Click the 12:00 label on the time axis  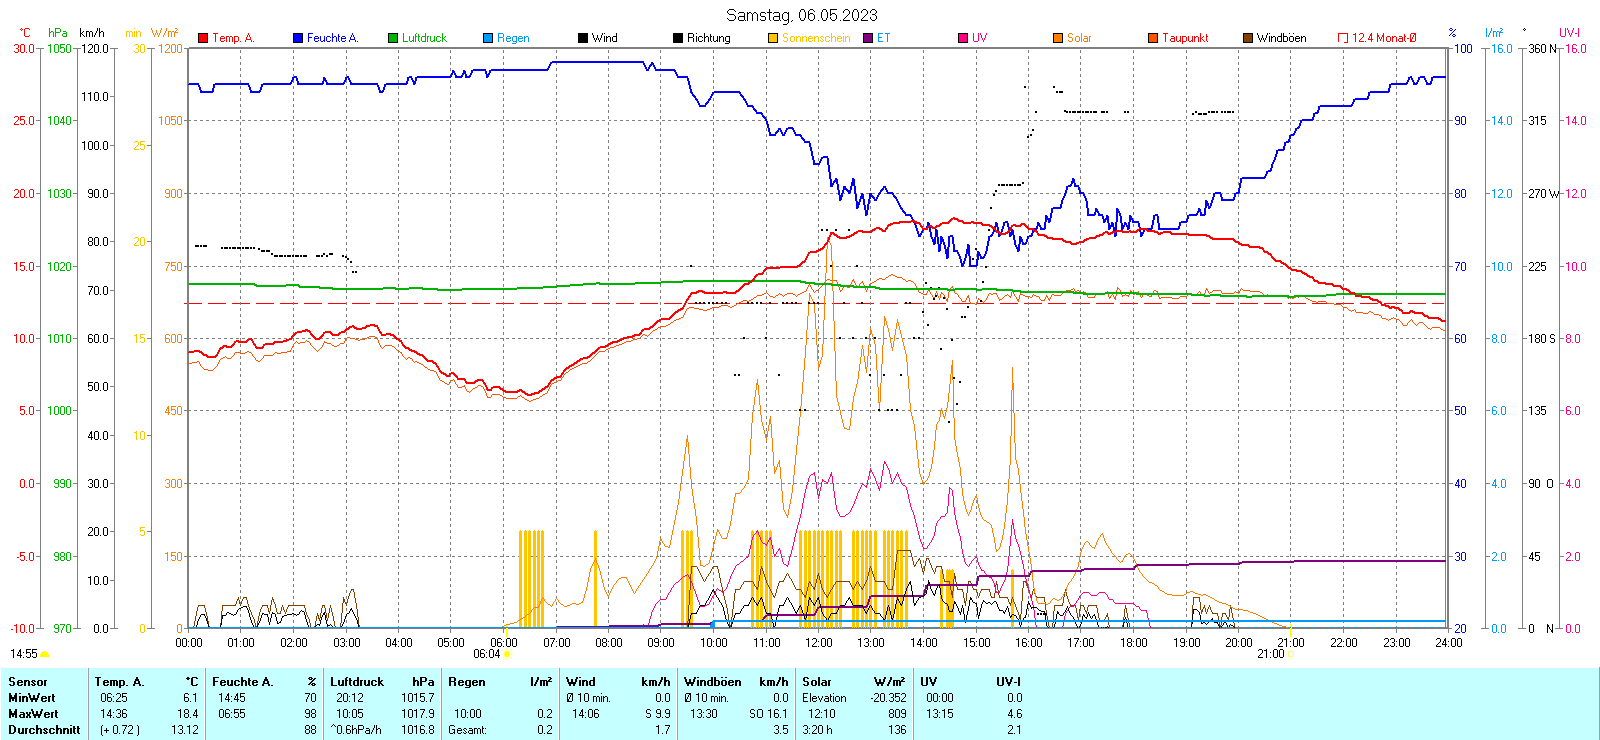tap(818, 643)
